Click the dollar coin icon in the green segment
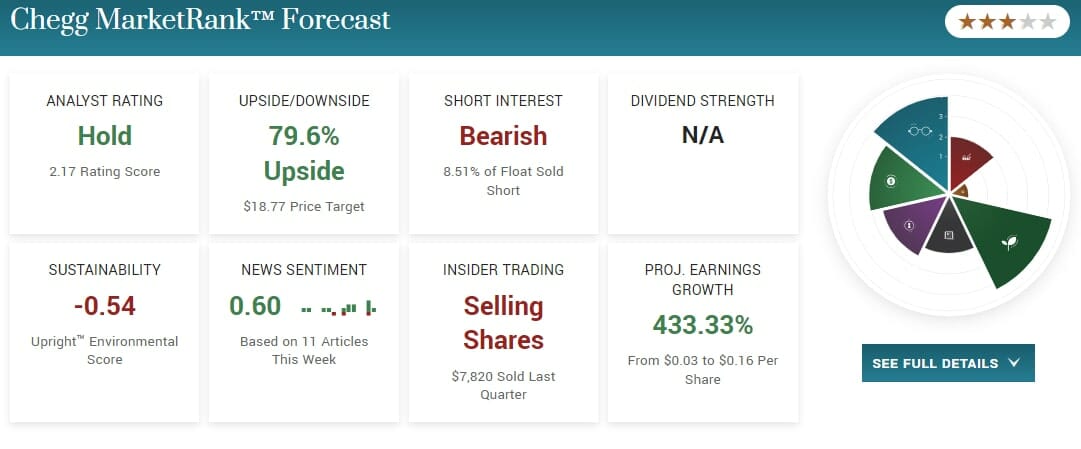The height and width of the screenshot is (449, 1081). (891, 181)
